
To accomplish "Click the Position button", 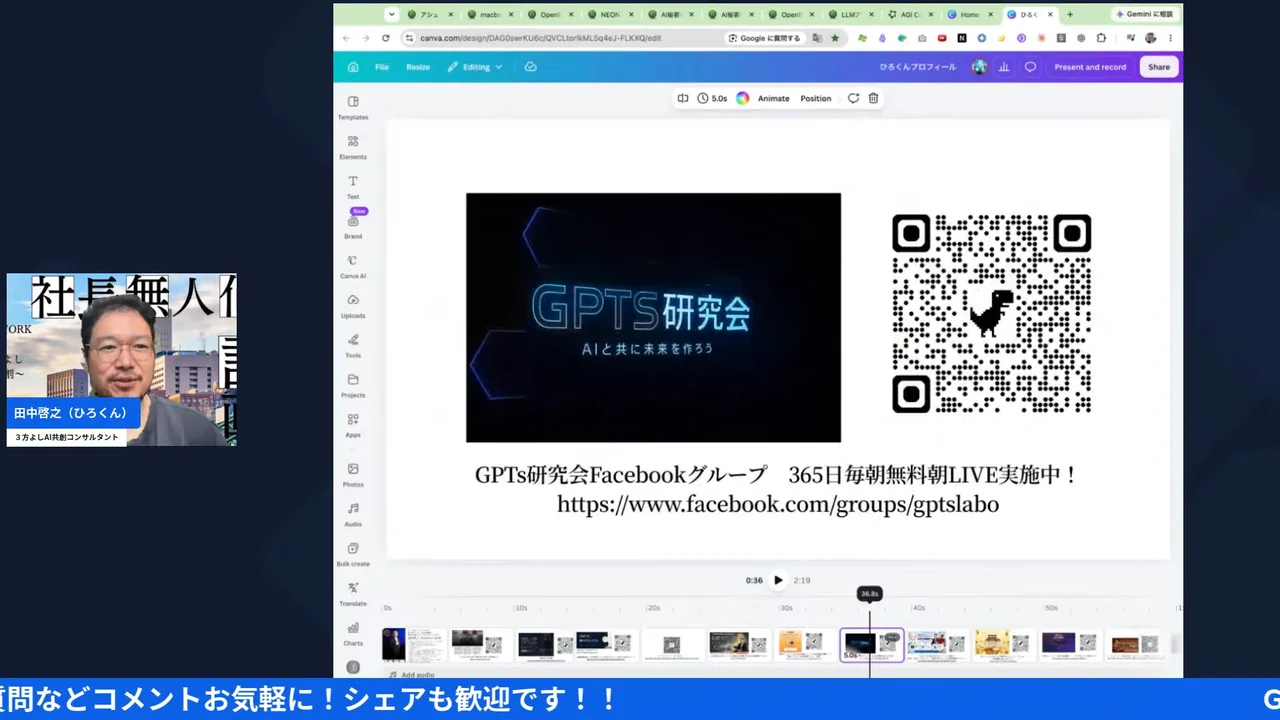I will tap(816, 98).
